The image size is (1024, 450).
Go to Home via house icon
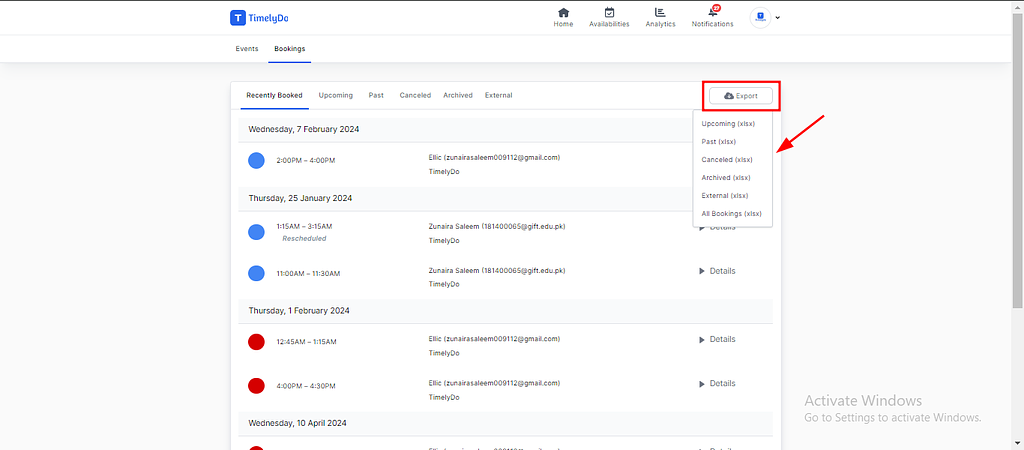click(563, 12)
